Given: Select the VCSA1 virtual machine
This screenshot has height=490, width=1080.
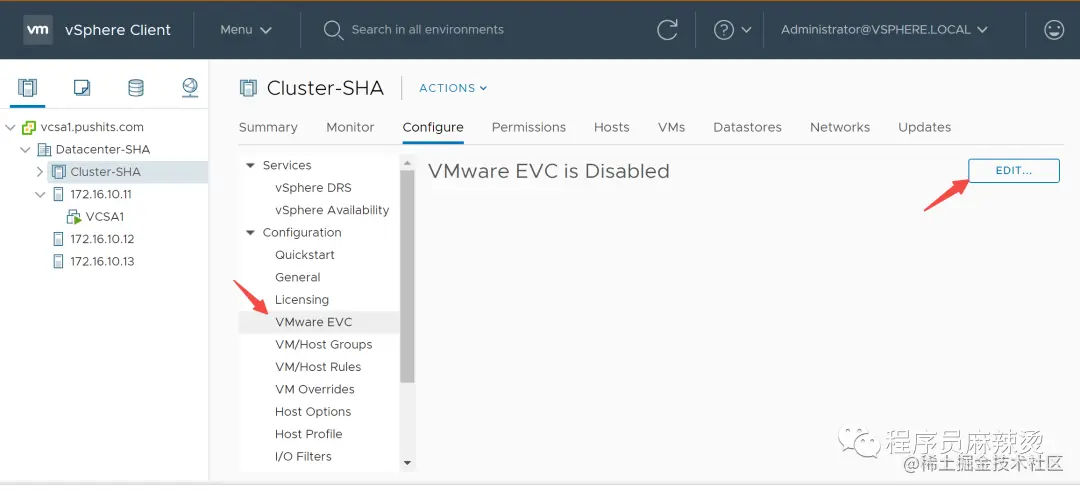Looking at the screenshot, I should (x=105, y=217).
